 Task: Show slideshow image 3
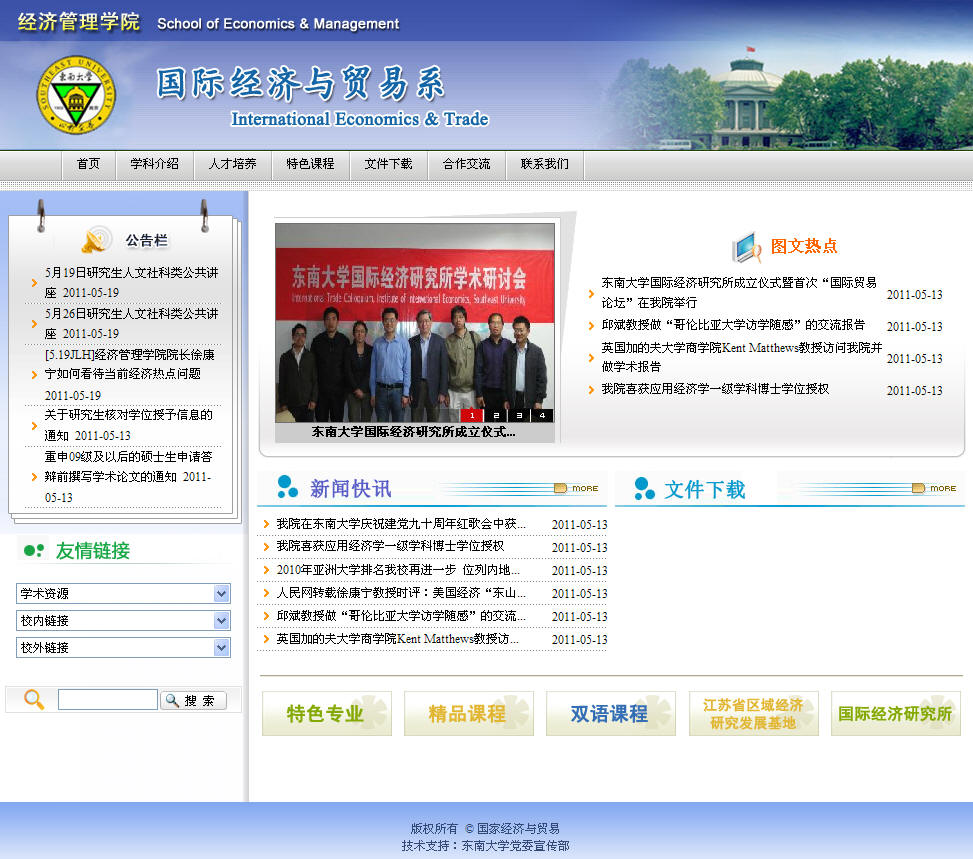click(x=519, y=415)
